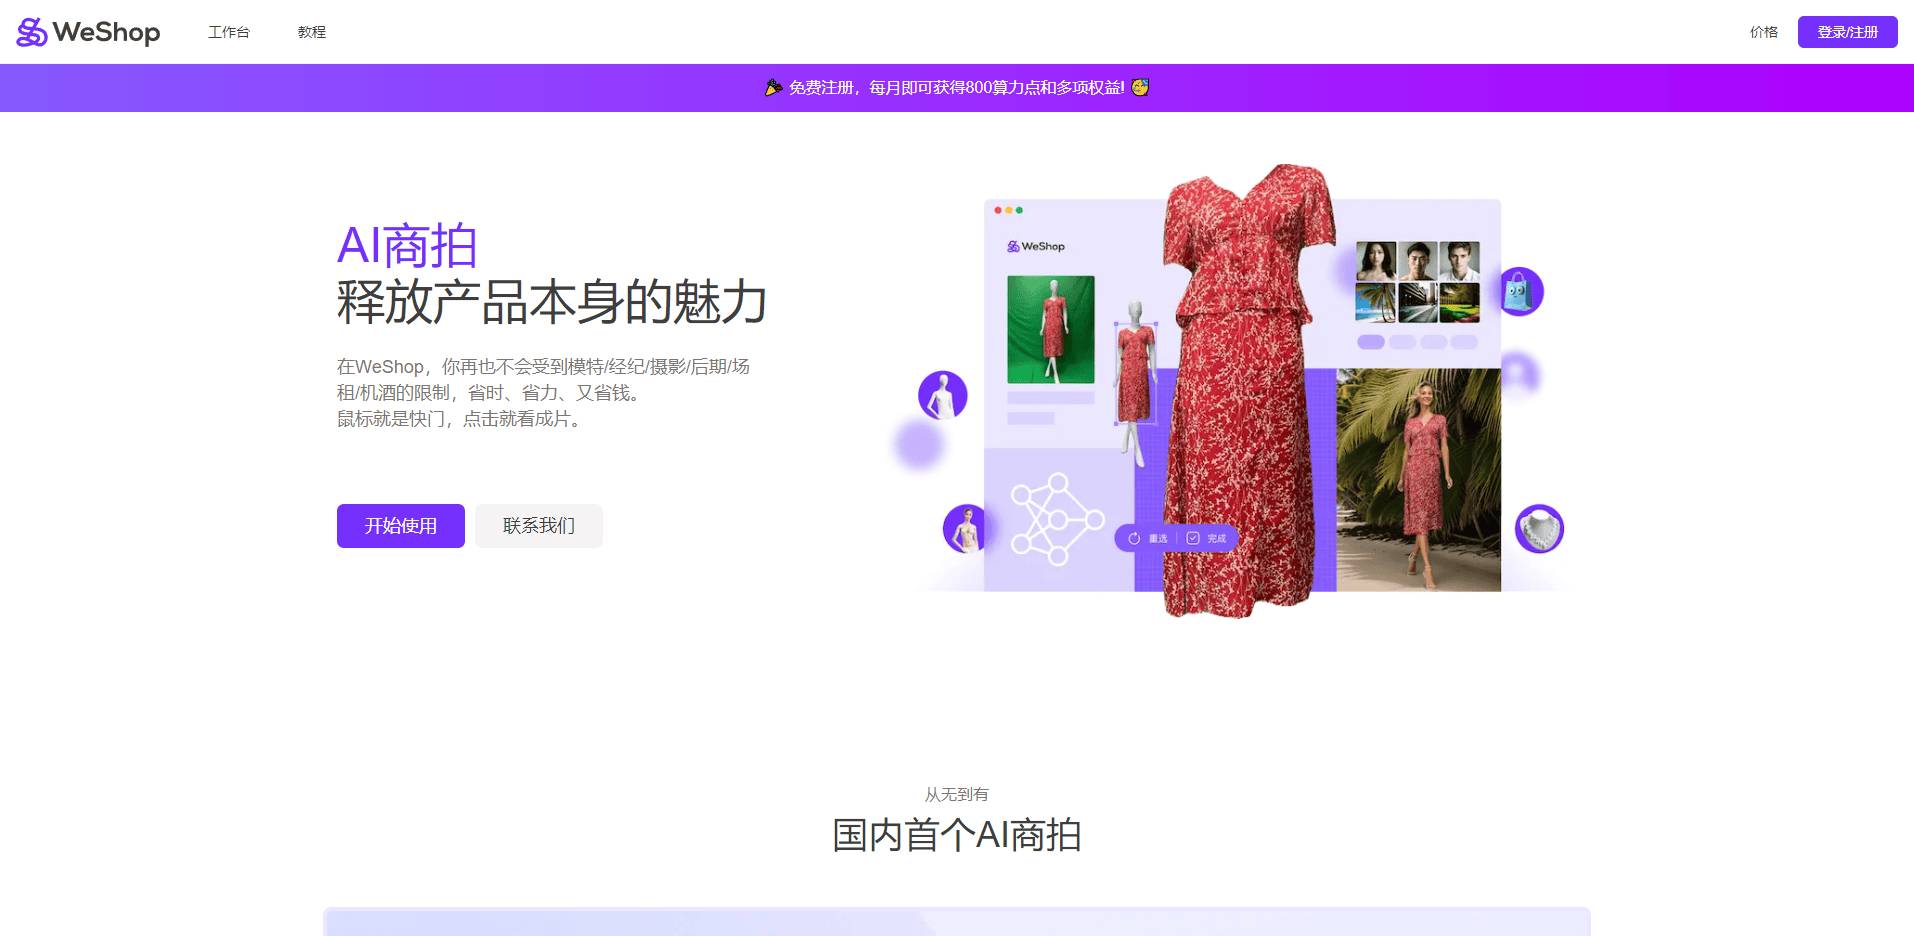Viewport: 1914px width, 936px height.
Task: Click the checkmark icon on the 完成 button
Action: [1193, 537]
